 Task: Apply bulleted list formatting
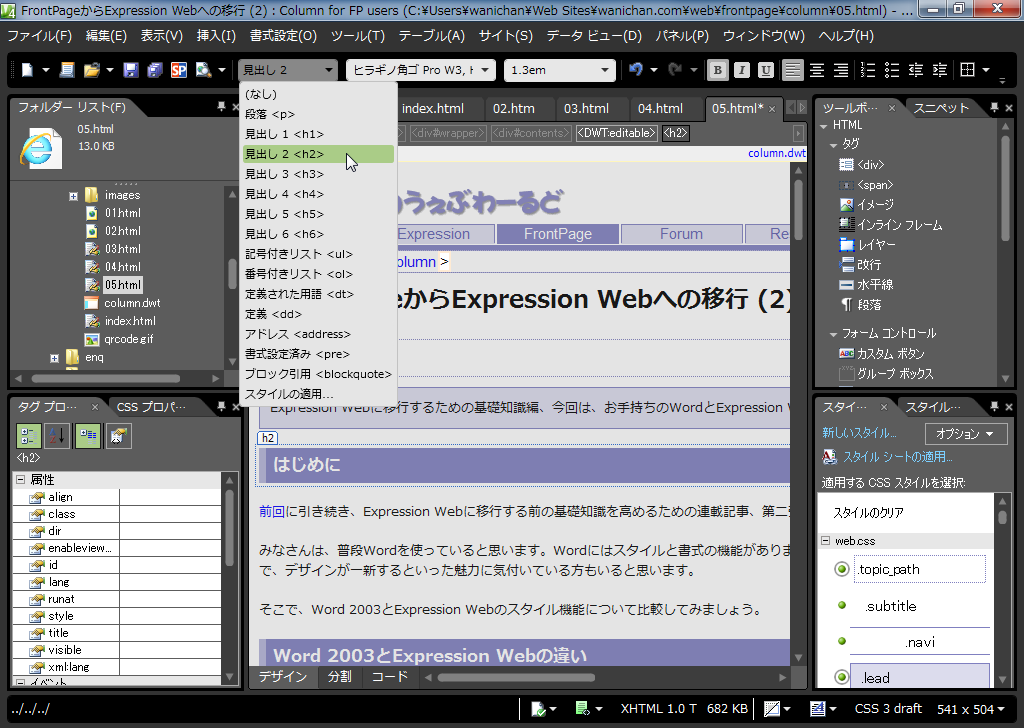(x=892, y=70)
